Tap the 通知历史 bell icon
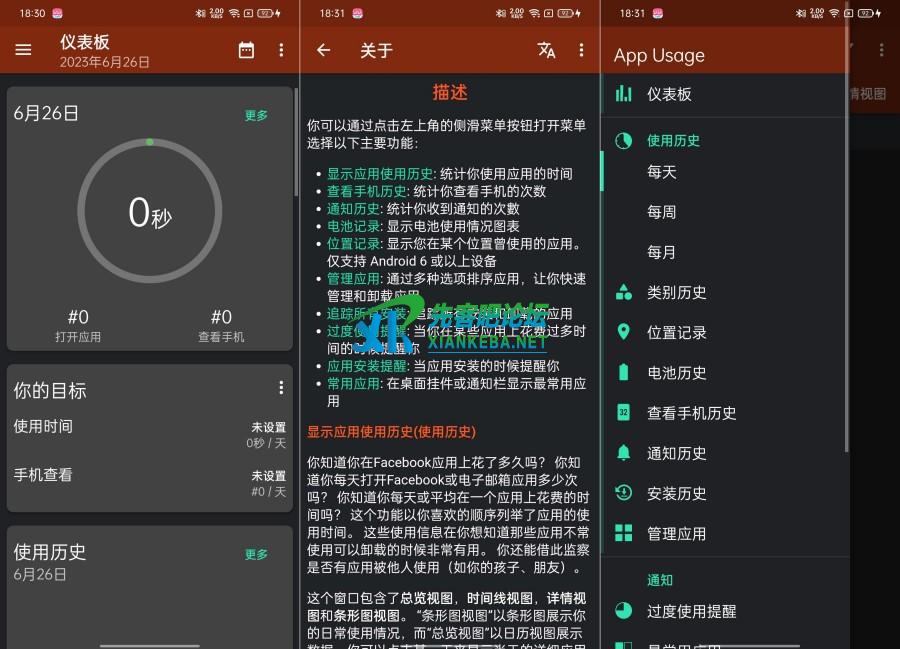The height and width of the screenshot is (649, 900). pyautogui.click(x=624, y=452)
